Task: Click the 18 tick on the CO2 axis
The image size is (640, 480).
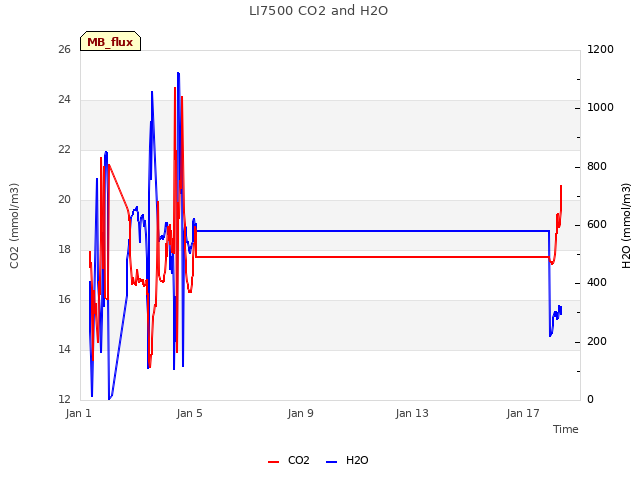Action: [x=64, y=249]
